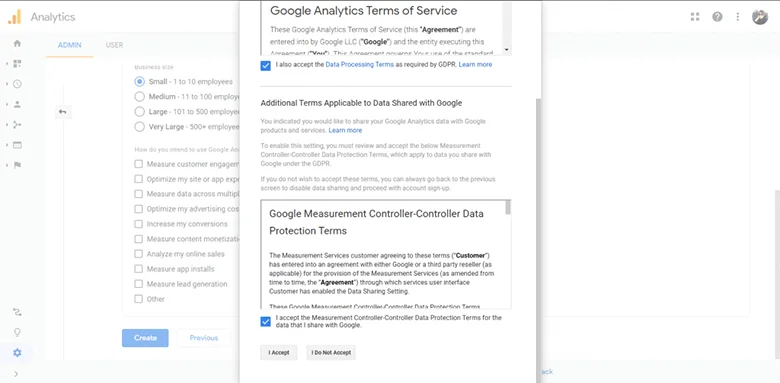Open Customization dashboard icon in sidebar
This screenshot has width=780, height=383.
click(x=17, y=64)
